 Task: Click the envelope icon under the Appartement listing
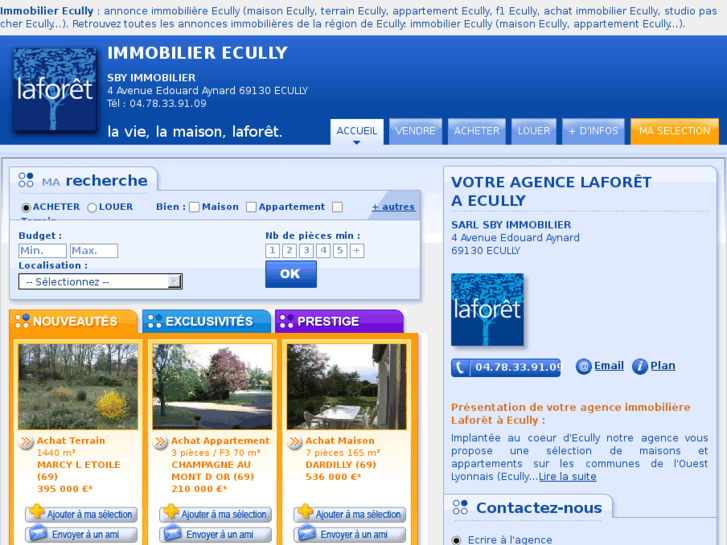coord(172,533)
